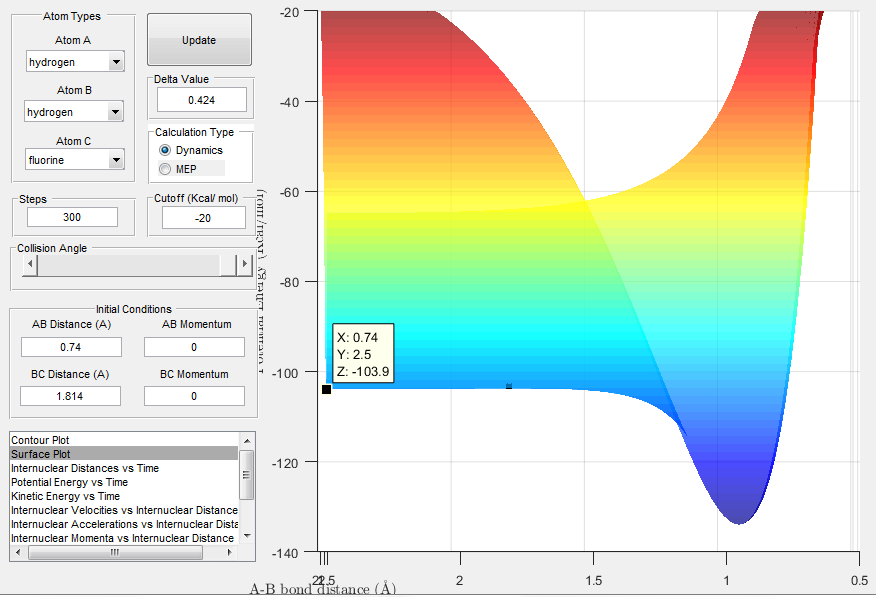This screenshot has height=597, width=876.
Task: Click the AB Distance input field
Action: click(x=72, y=347)
